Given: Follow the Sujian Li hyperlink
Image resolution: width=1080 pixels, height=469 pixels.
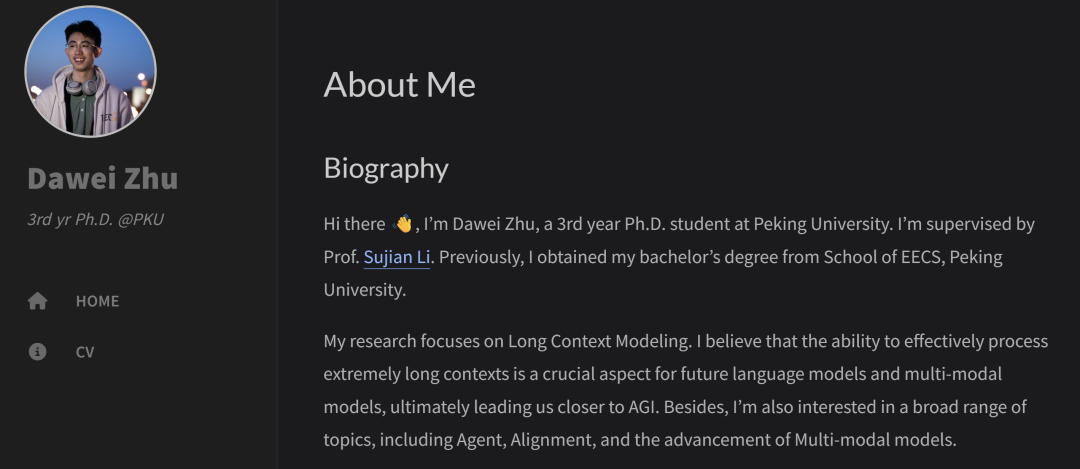Looking at the screenshot, I should pyautogui.click(x=396, y=257).
